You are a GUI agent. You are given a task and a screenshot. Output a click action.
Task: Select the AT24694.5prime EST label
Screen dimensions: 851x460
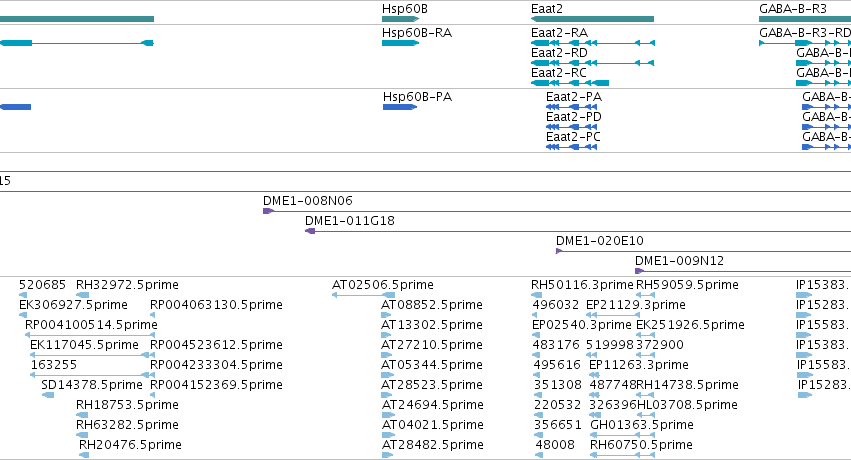[432, 405]
